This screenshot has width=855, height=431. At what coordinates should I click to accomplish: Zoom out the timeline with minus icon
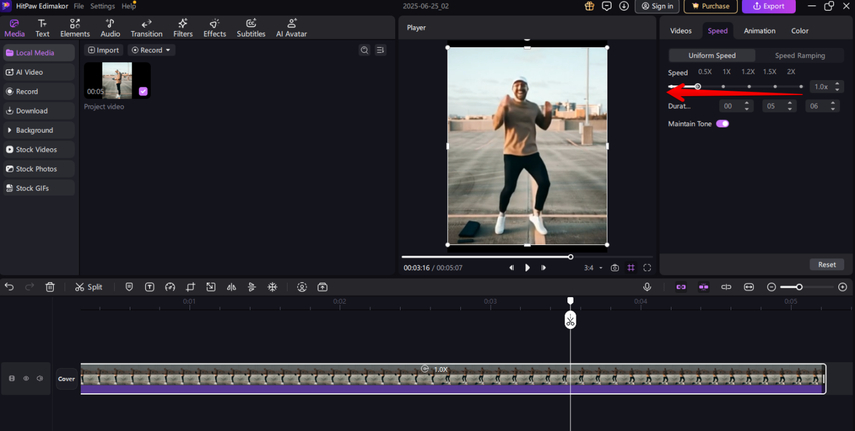click(x=772, y=287)
